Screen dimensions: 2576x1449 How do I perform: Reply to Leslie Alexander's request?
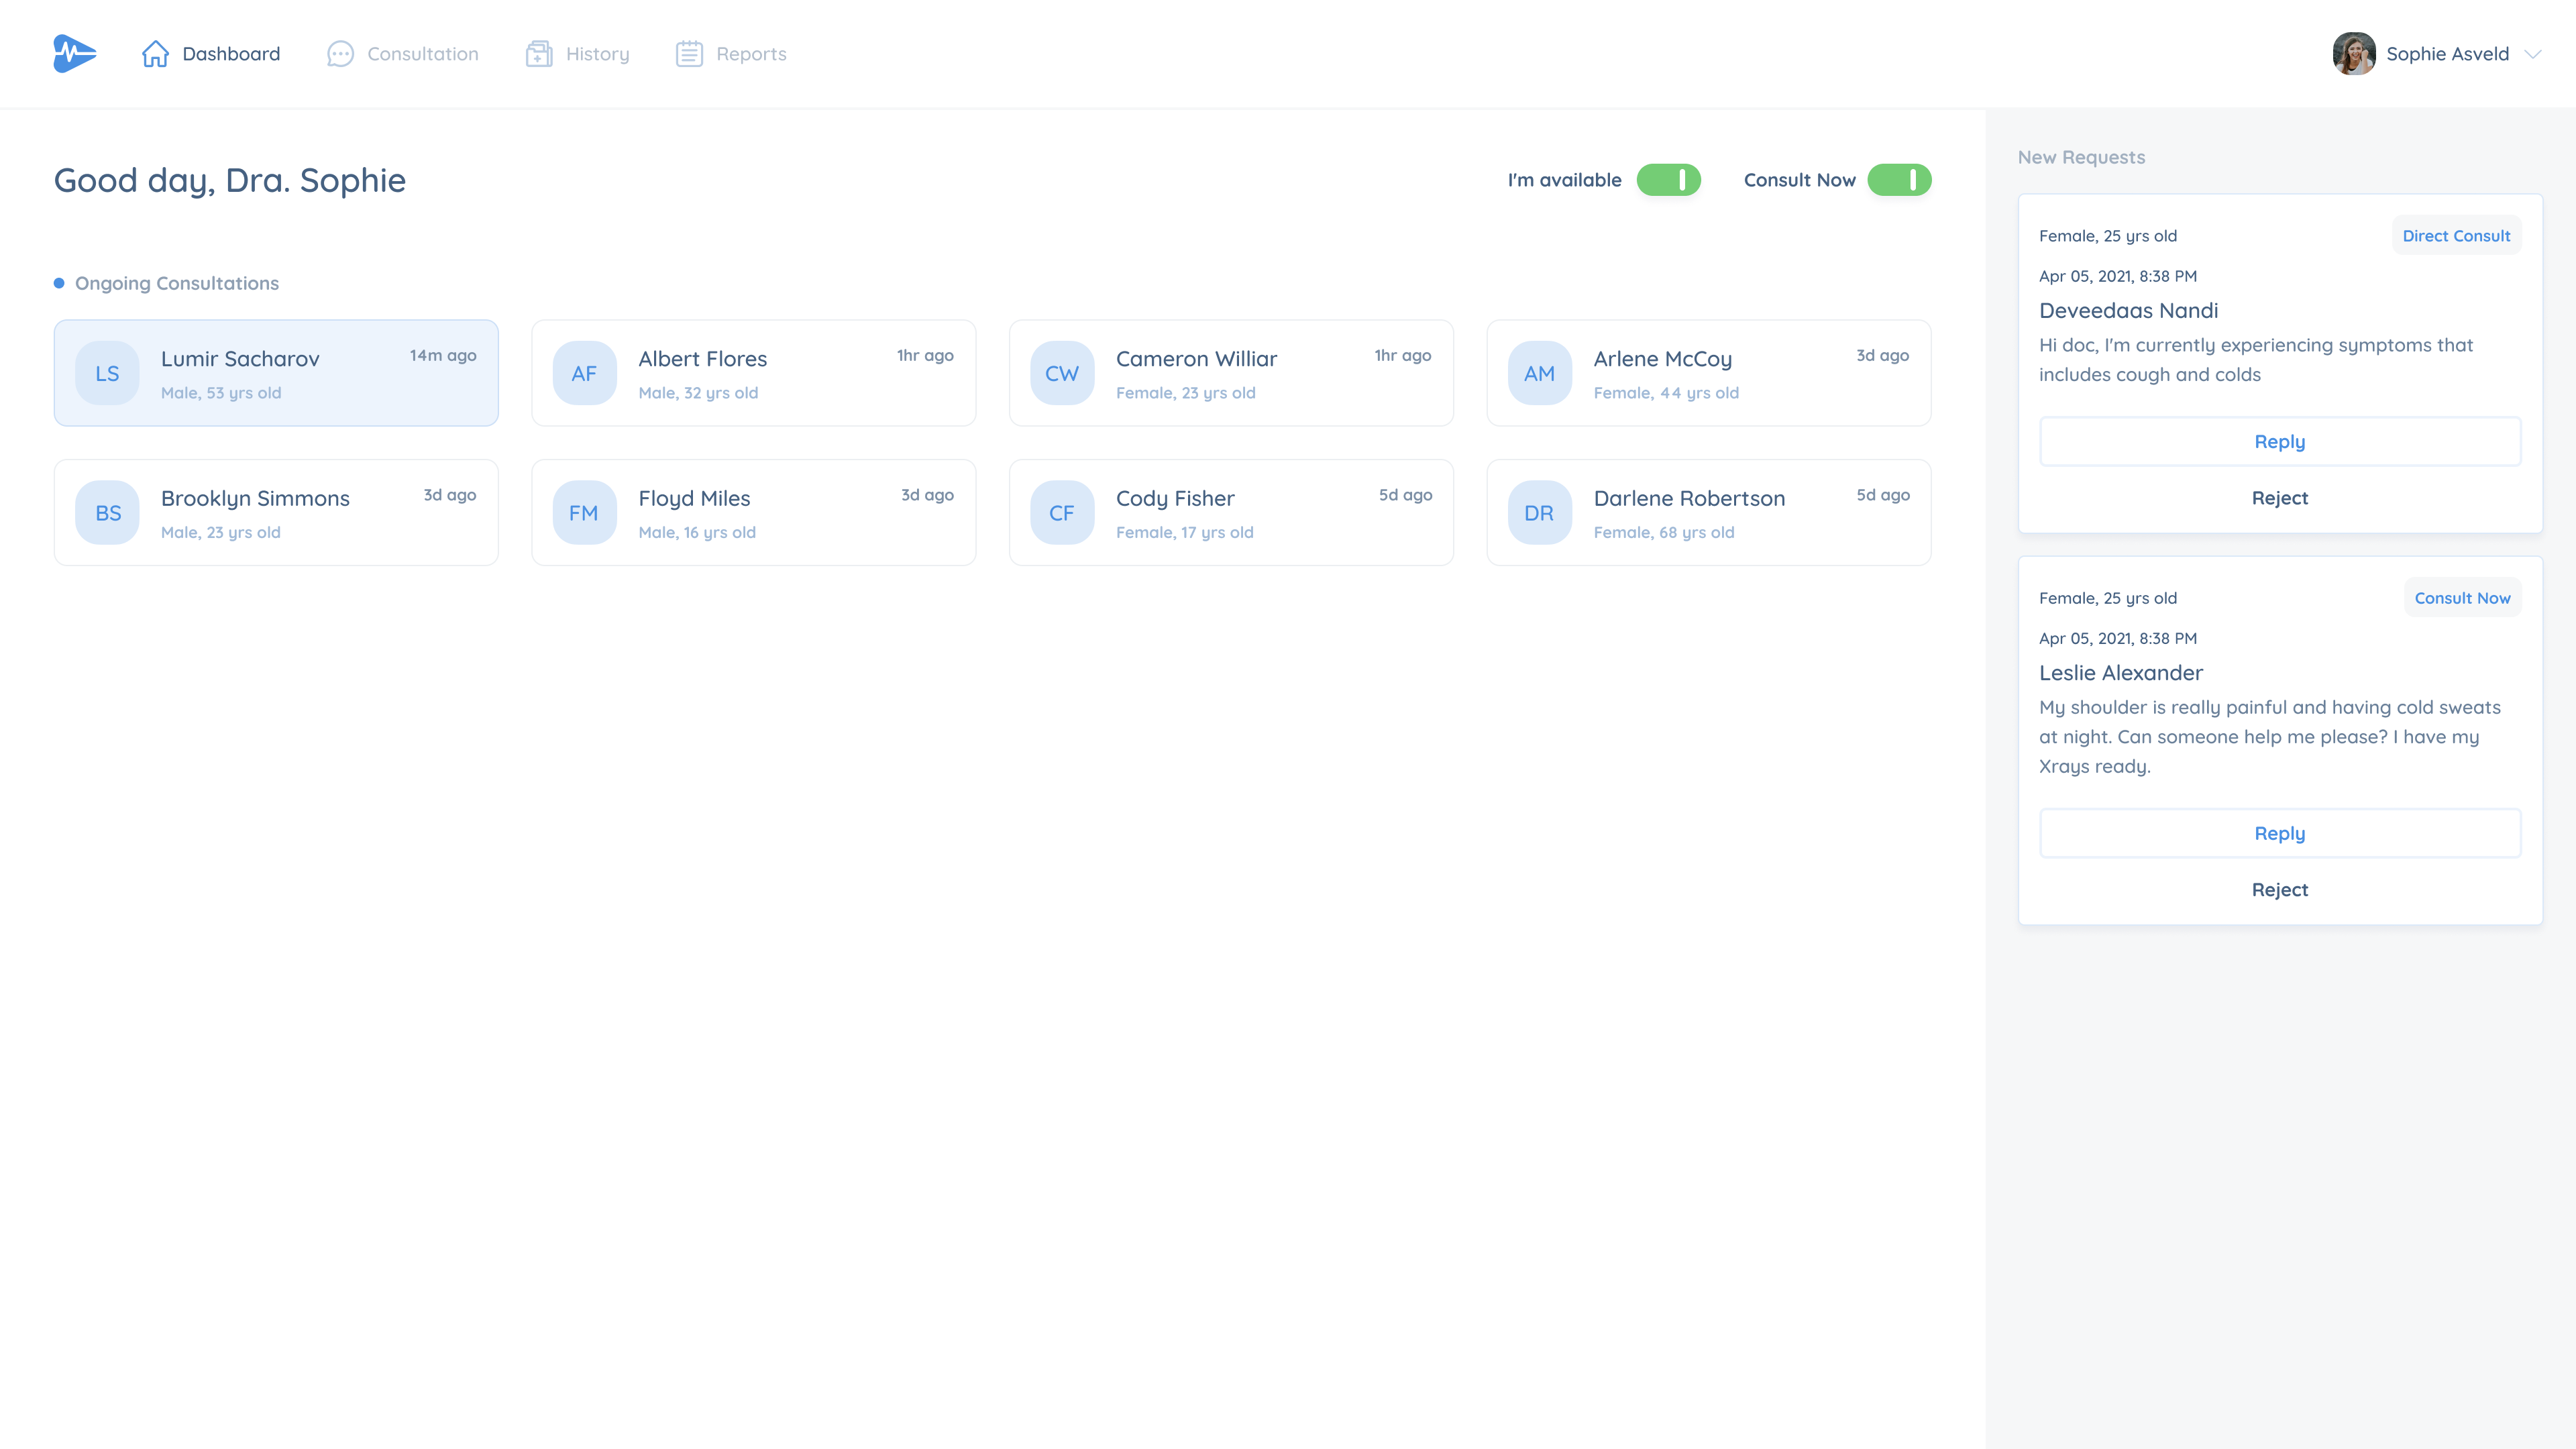(2280, 834)
